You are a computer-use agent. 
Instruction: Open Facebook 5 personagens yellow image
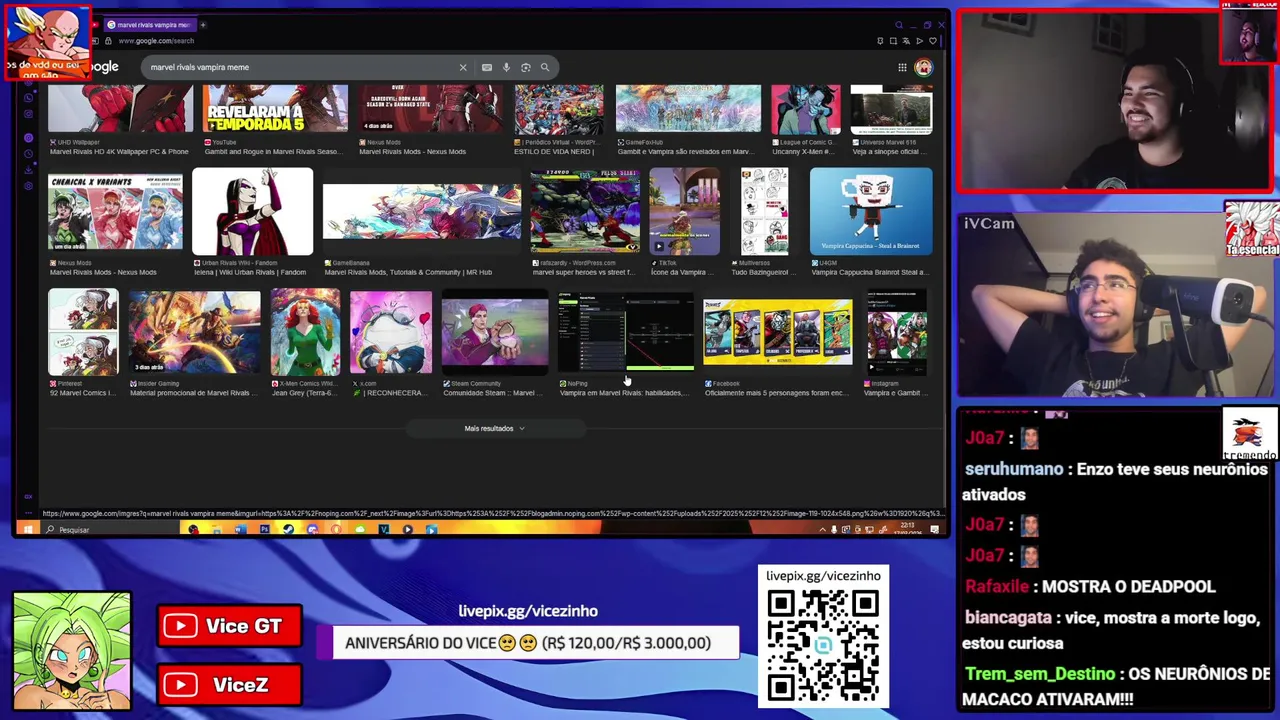(778, 332)
